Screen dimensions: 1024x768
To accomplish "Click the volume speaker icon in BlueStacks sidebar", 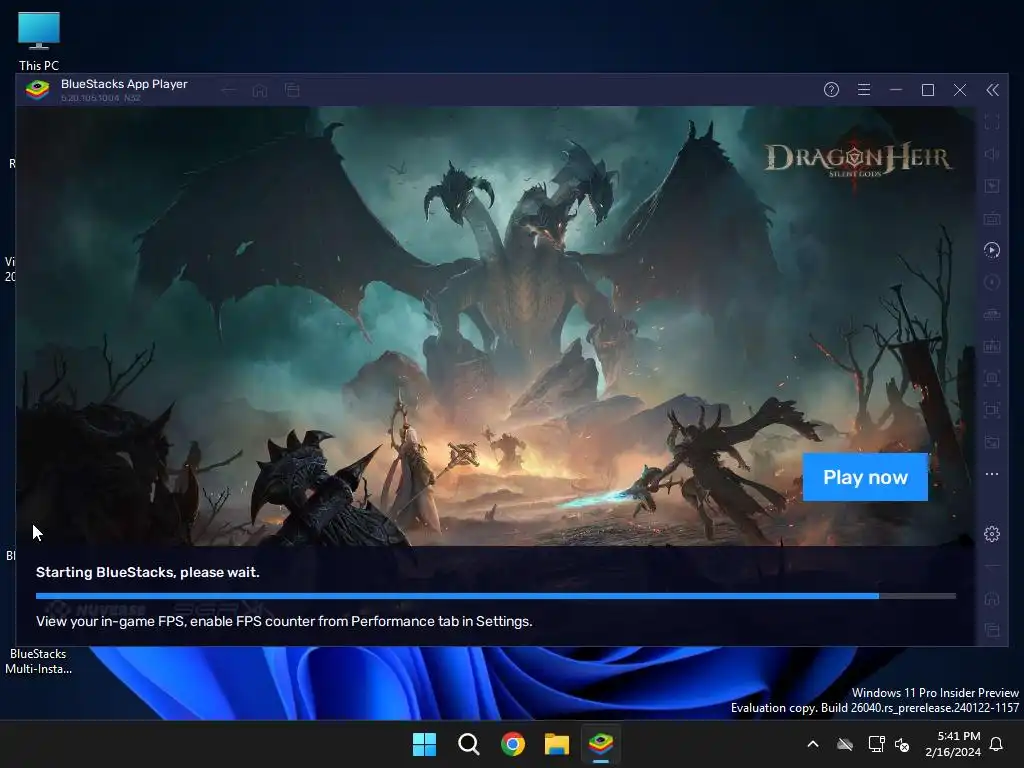I will tap(991, 153).
